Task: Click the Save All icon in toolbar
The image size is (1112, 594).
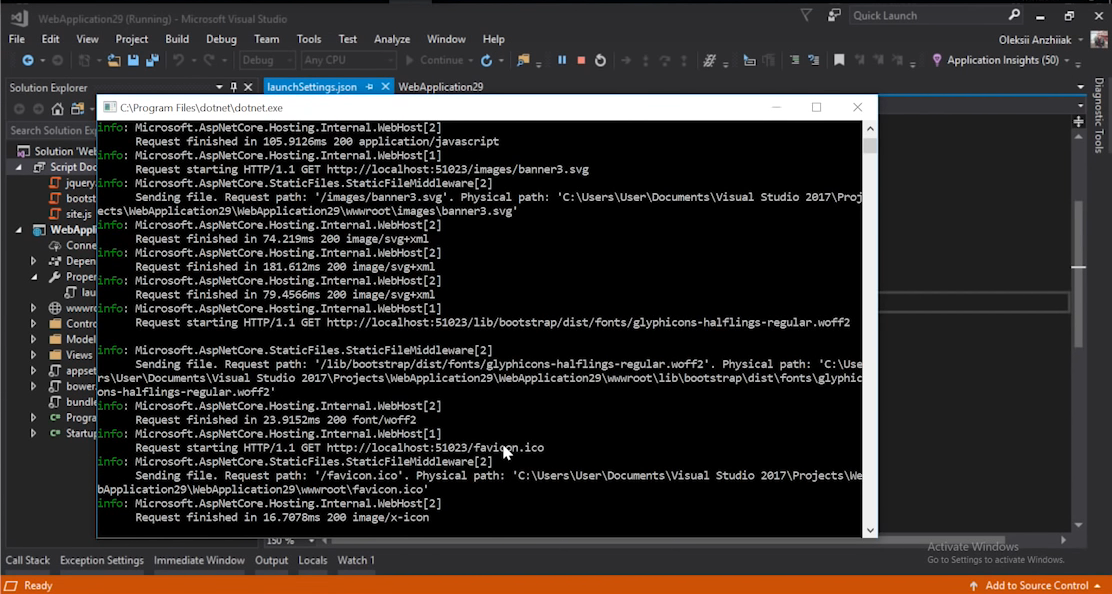Action: click(152, 61)
